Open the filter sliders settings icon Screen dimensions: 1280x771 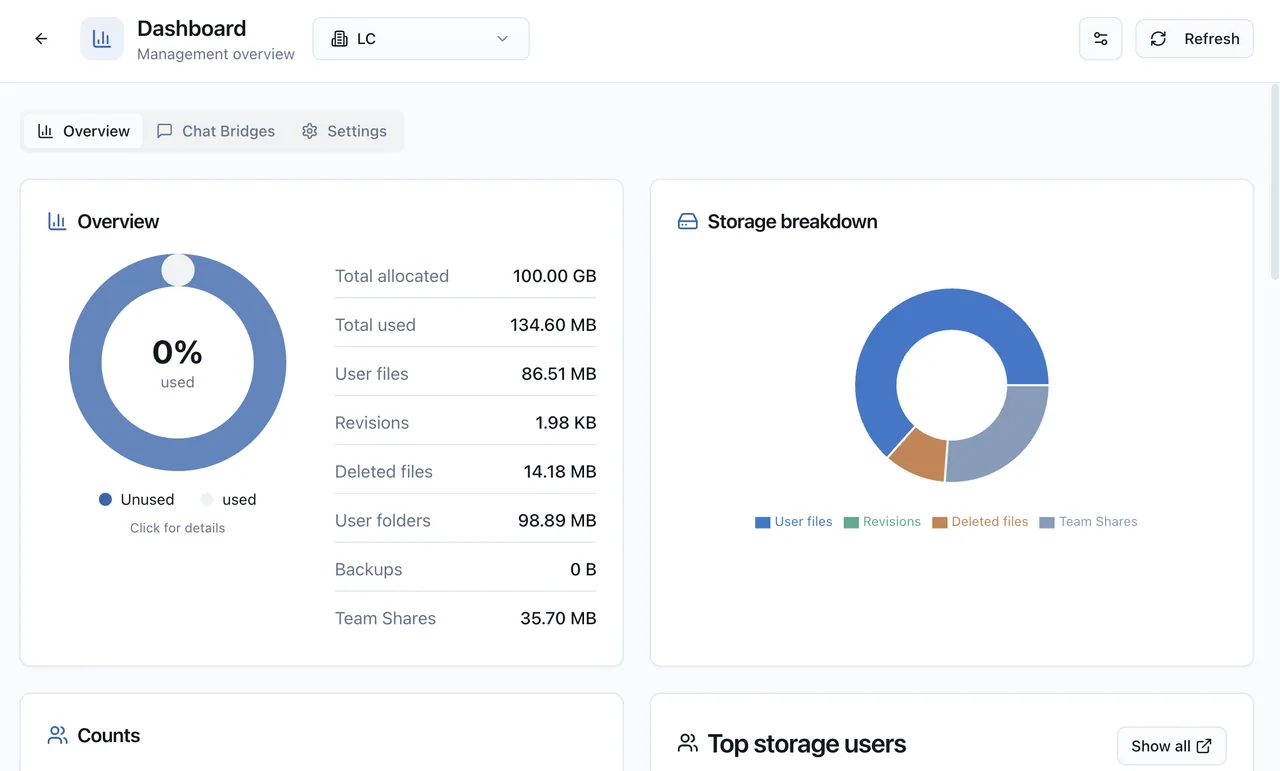[x=1100, y=39]
